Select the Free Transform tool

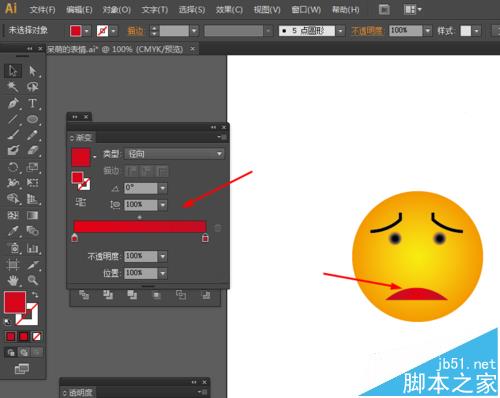tap(32, 183)
